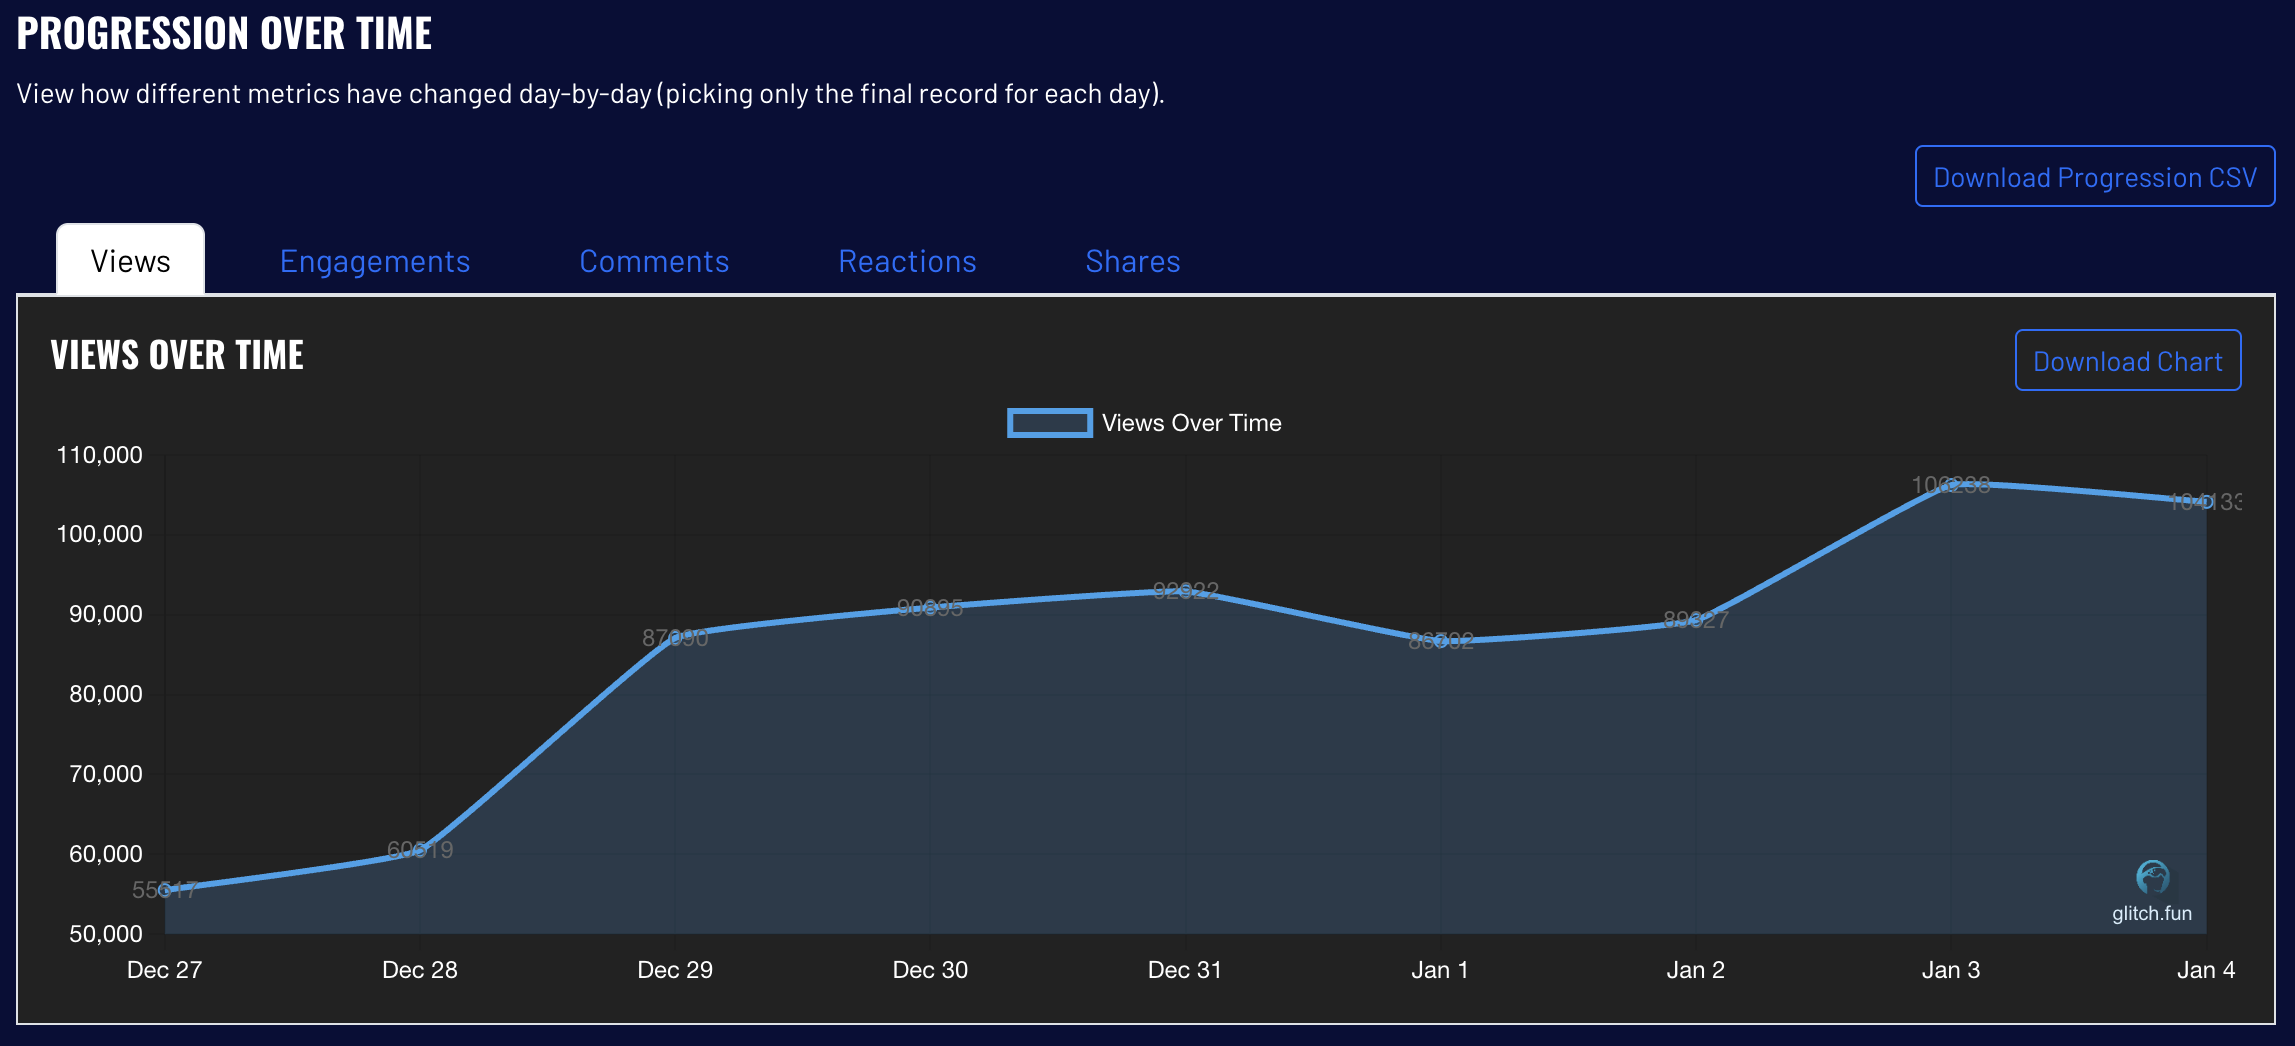Switch to the Reactions tab

point(907,261)
